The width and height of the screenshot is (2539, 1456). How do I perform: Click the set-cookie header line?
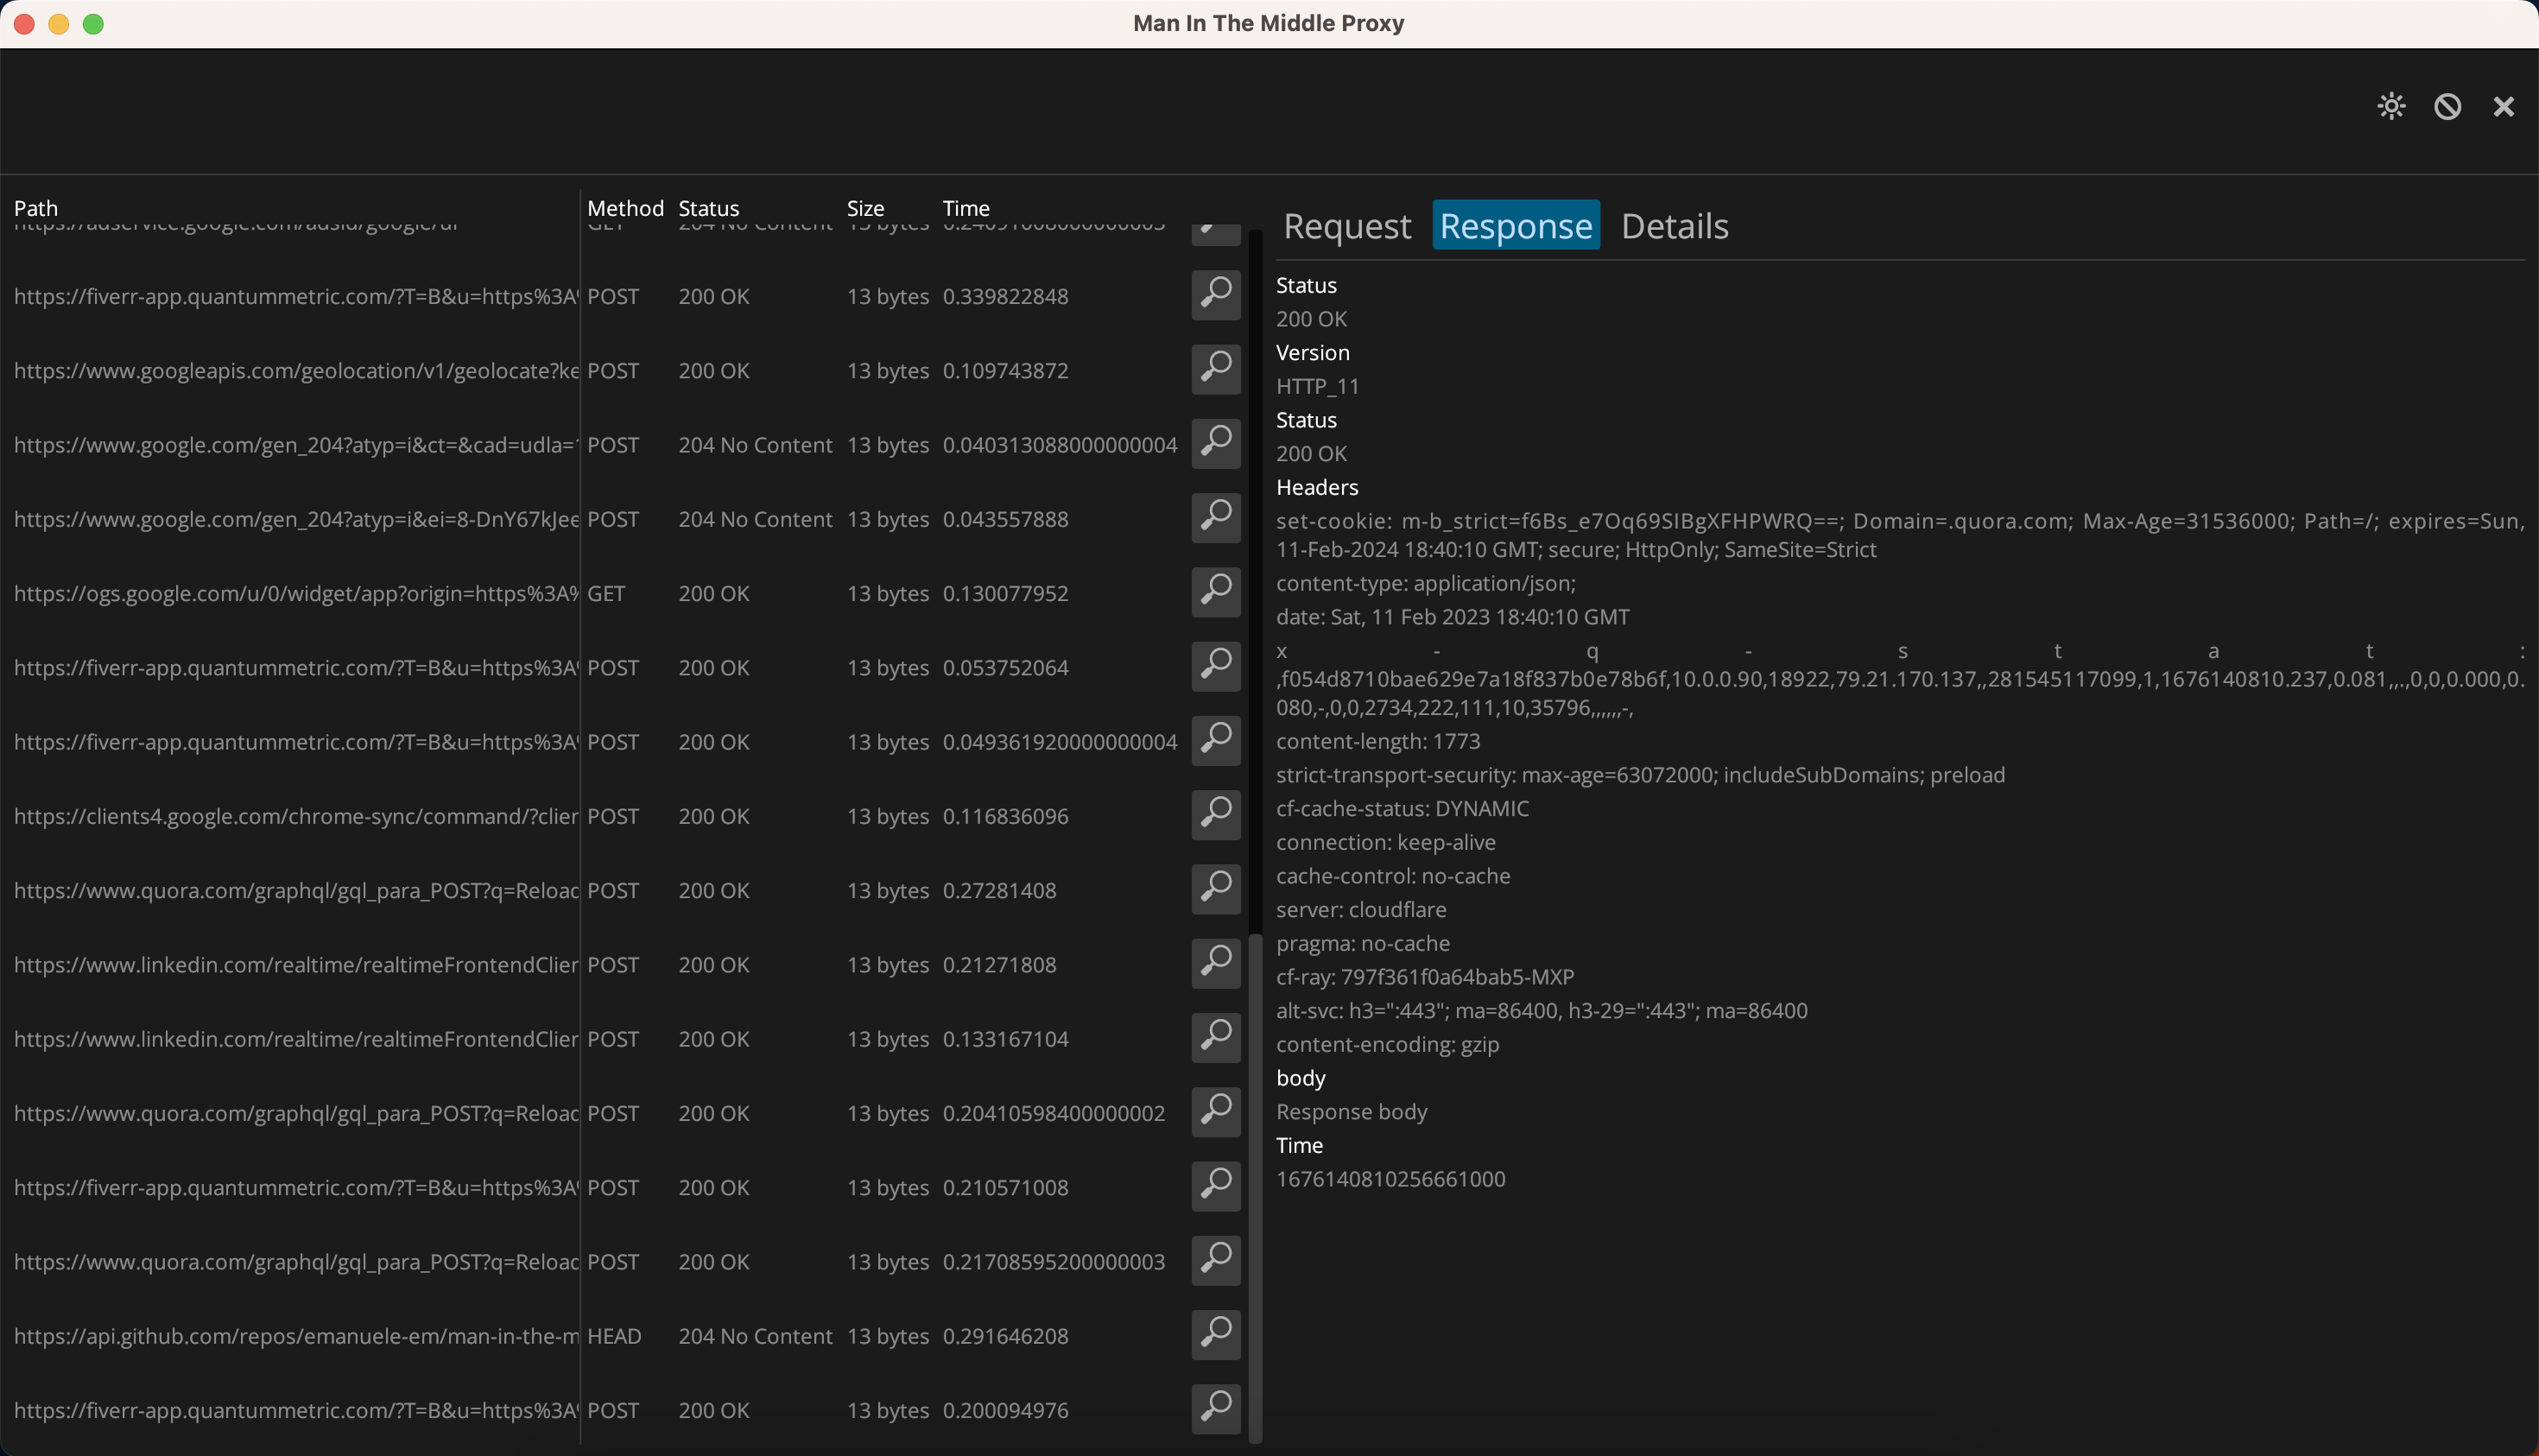click(1900, 535)
